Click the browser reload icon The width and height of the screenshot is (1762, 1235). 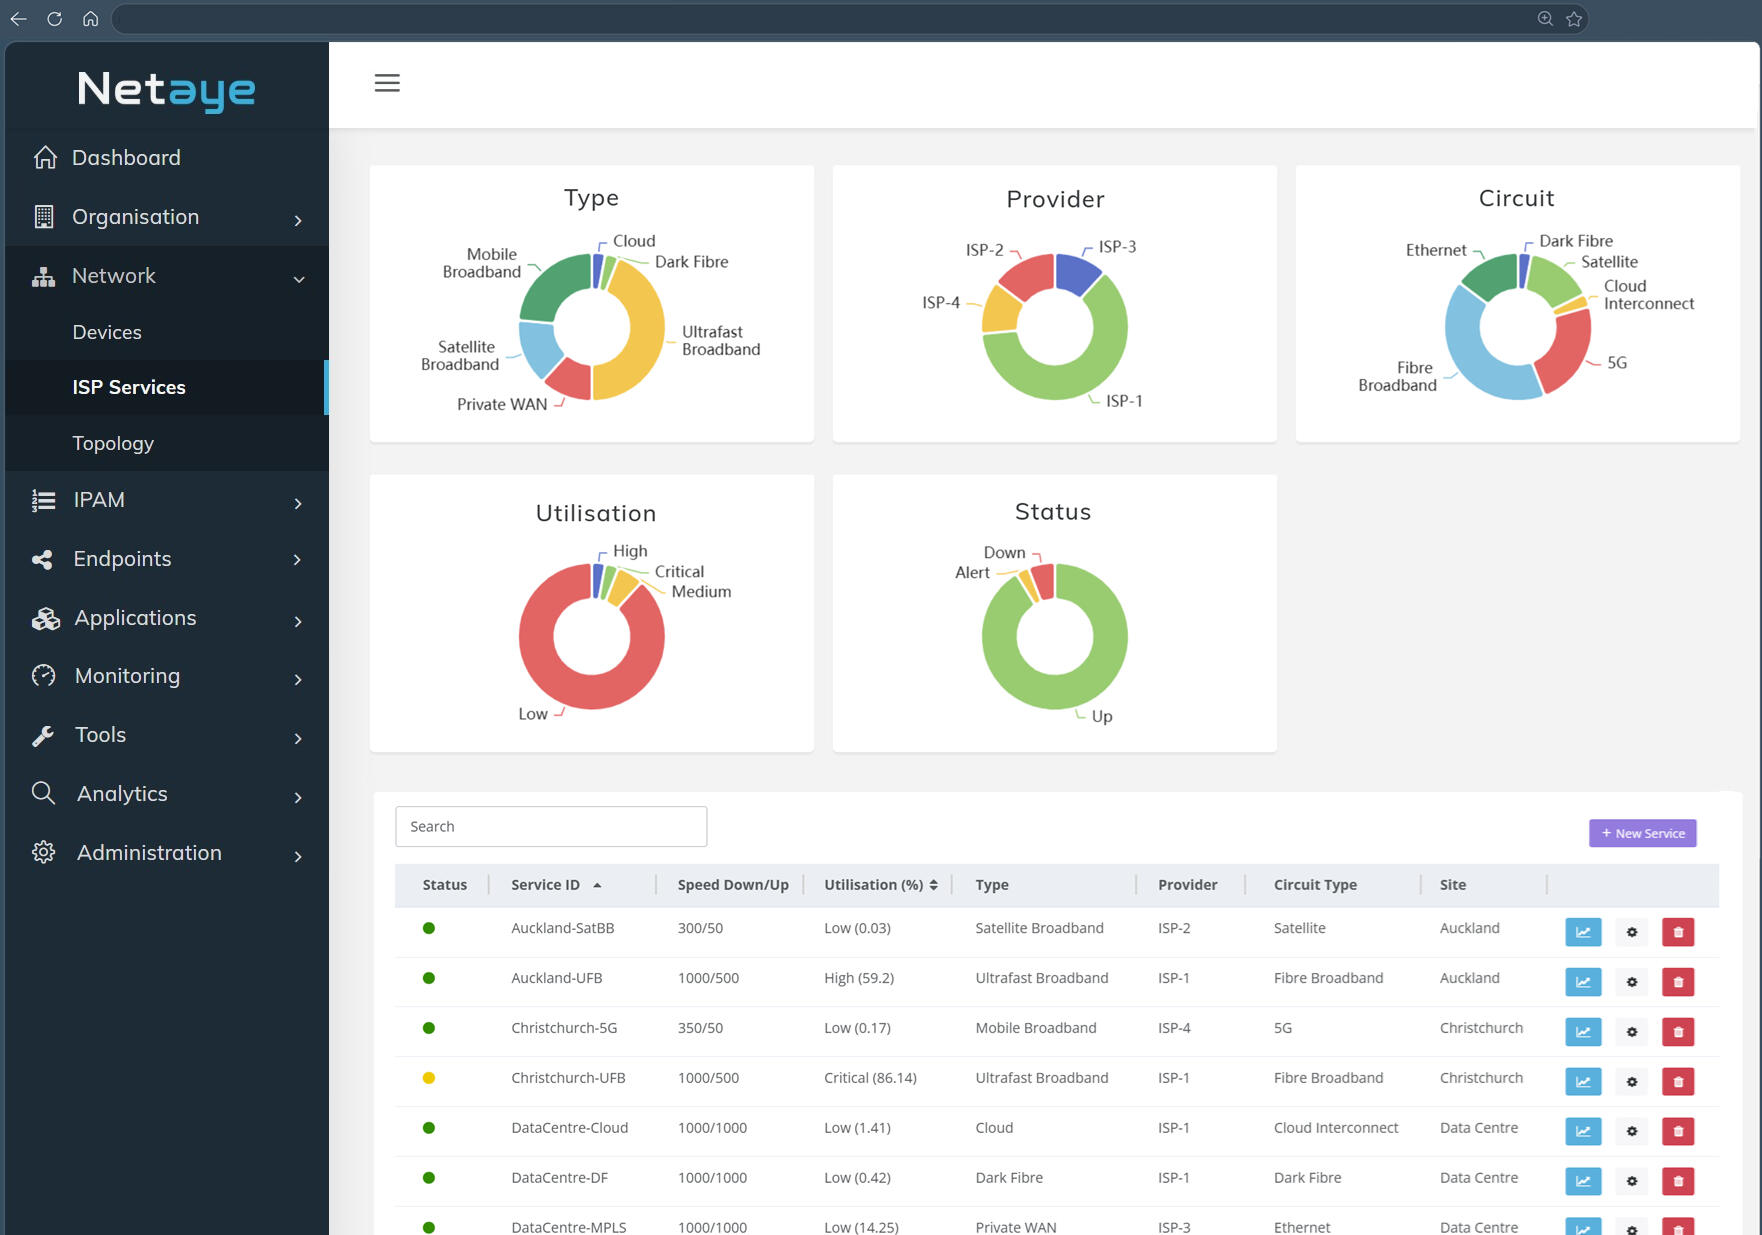pos(55,19)
